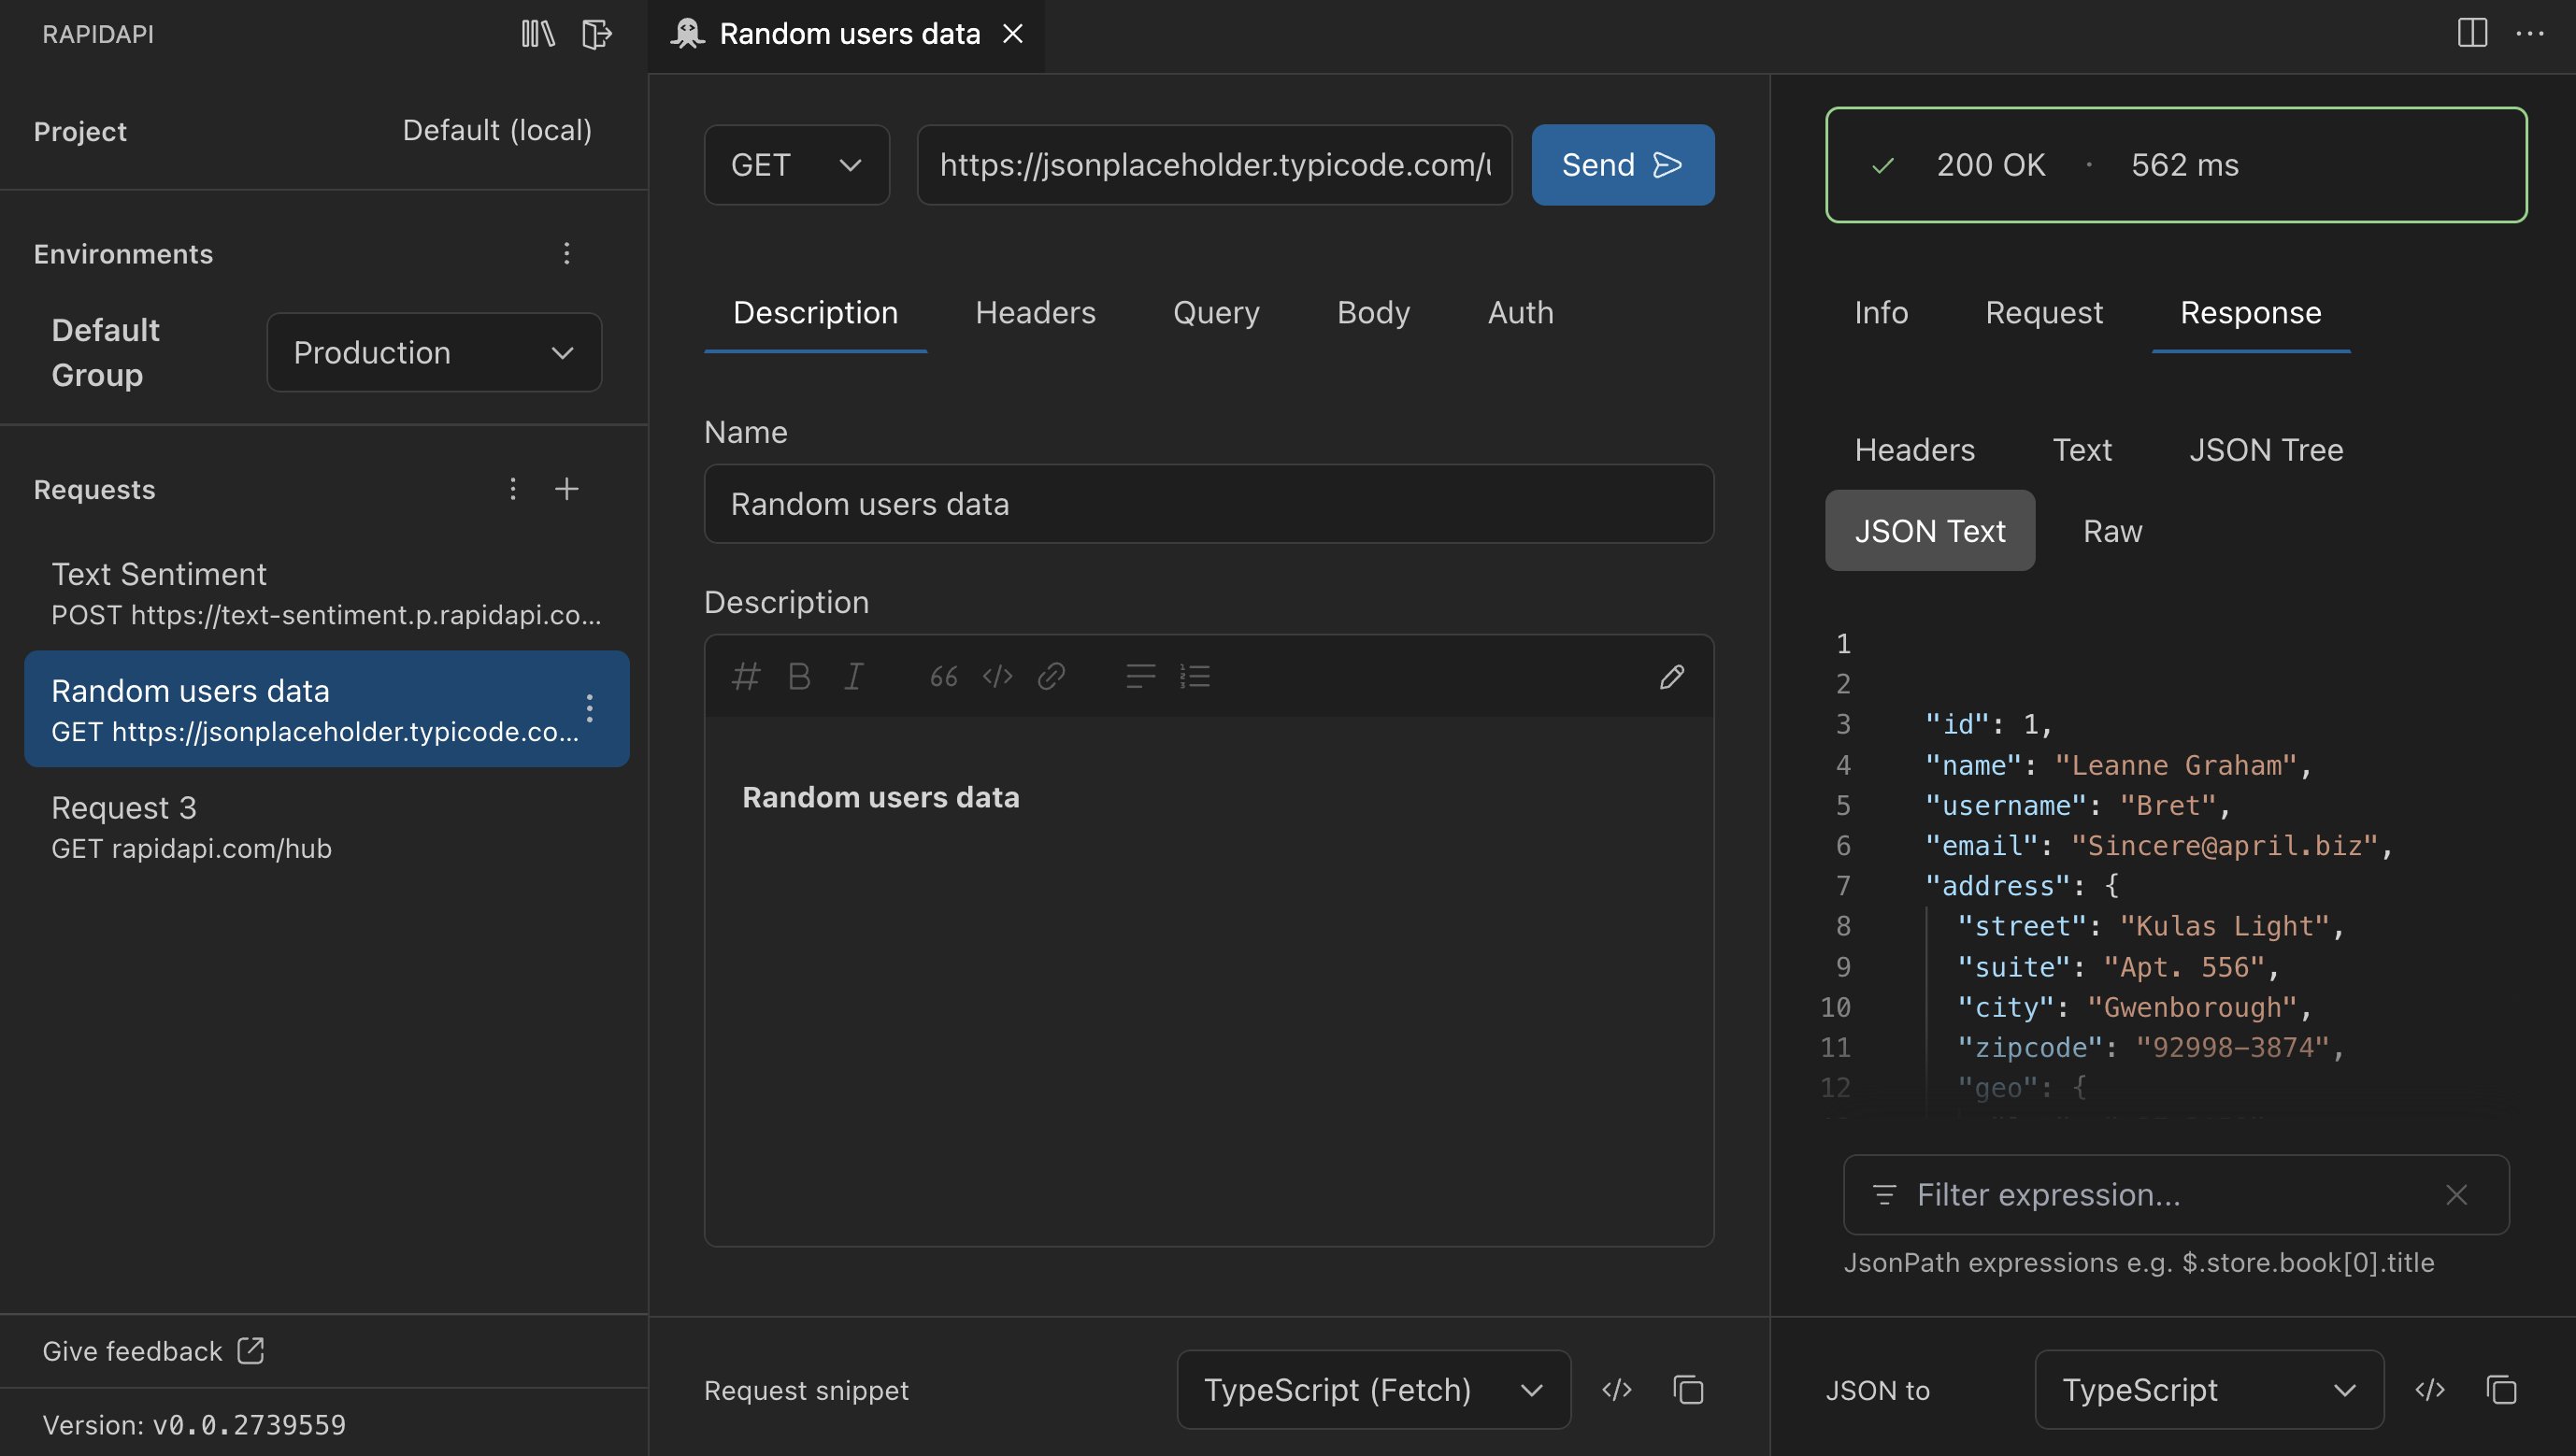Click the pencil edit icon in the editor

point(1673,677)
